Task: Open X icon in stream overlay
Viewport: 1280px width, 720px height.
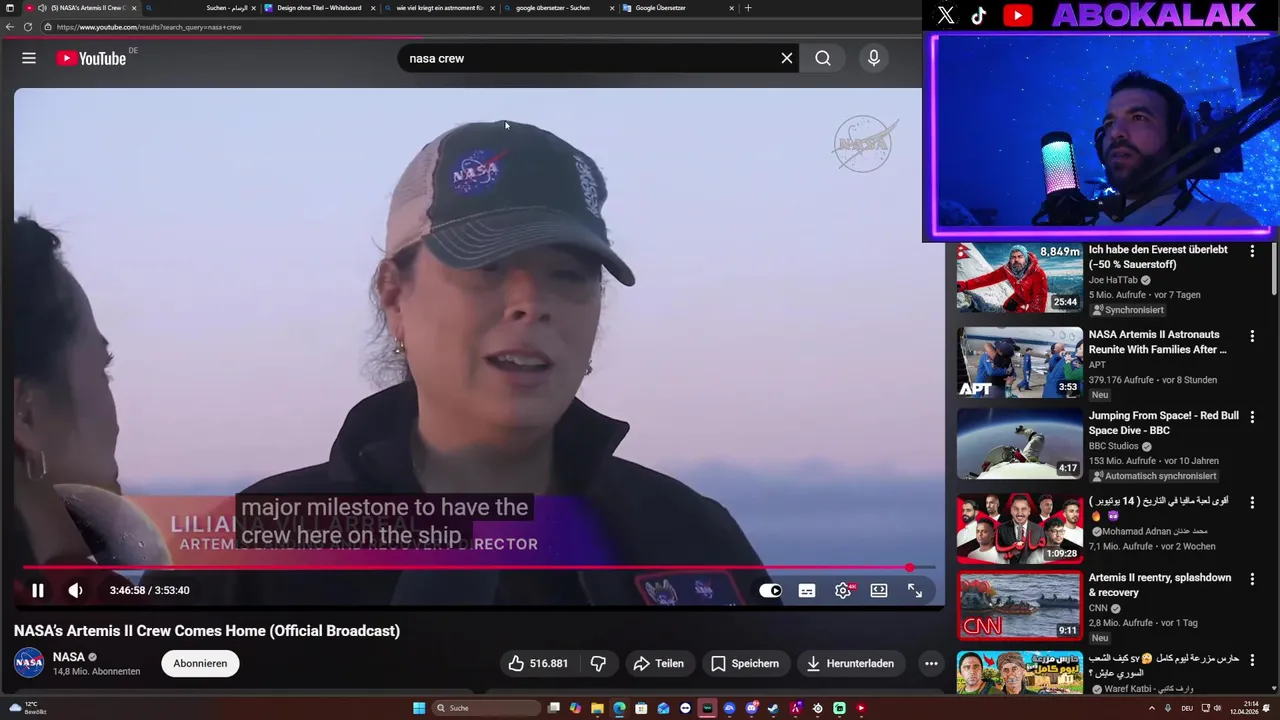Action: (x=946, y=15)
